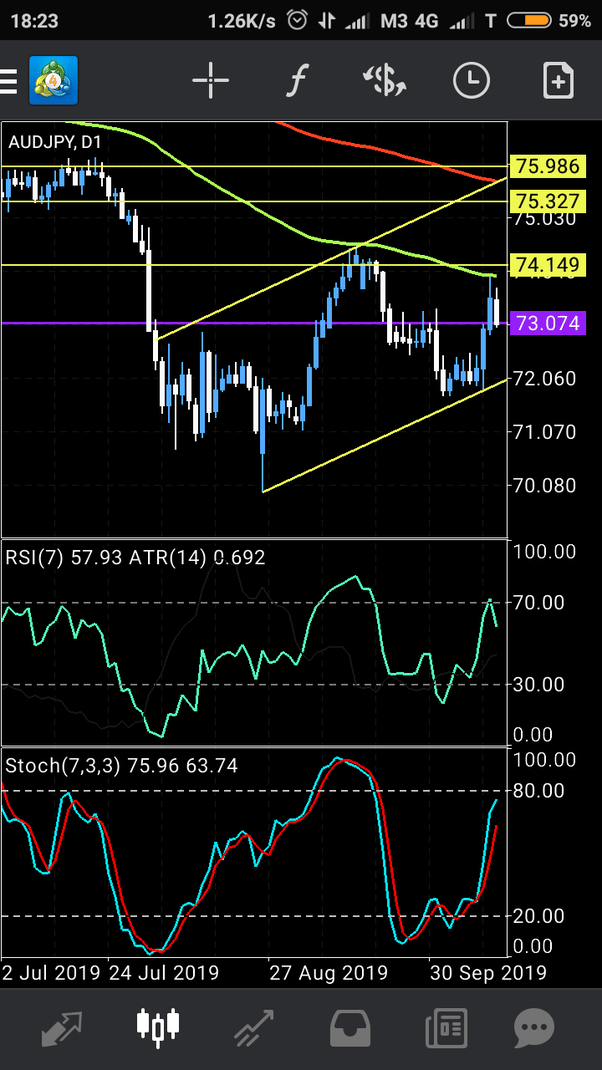Select the 75.986 price level label
This screenshot has height=1070, width=602.
[548, 166]
